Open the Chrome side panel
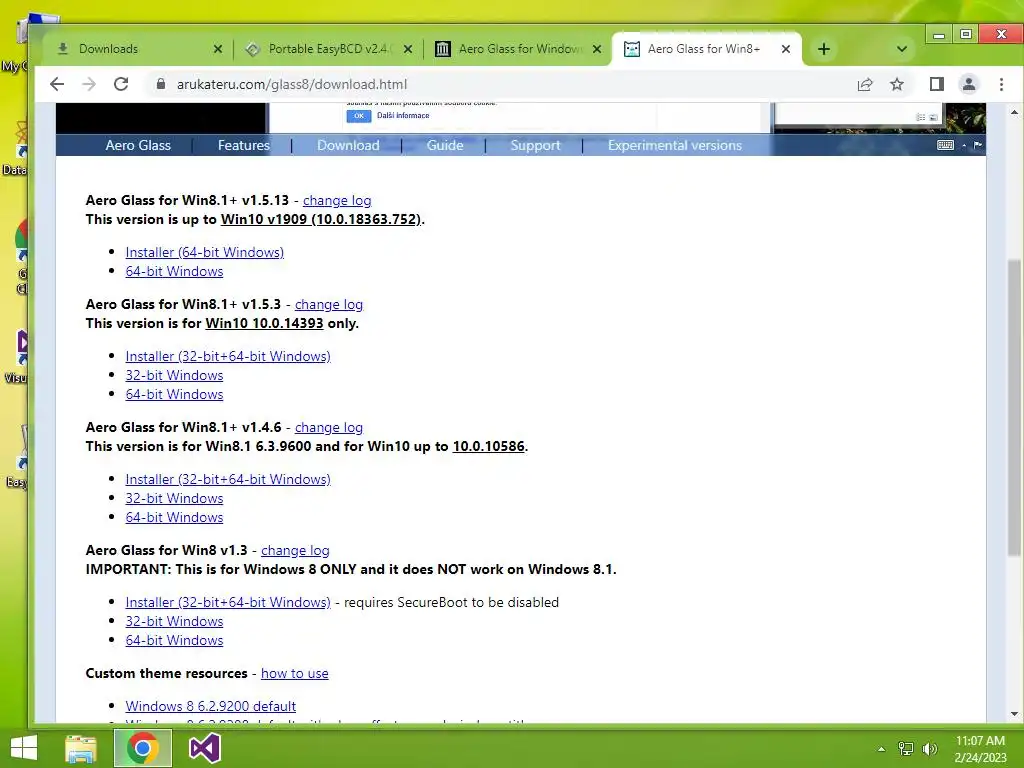Screen dimensions: 1024x768 click(x=936, y=84)
